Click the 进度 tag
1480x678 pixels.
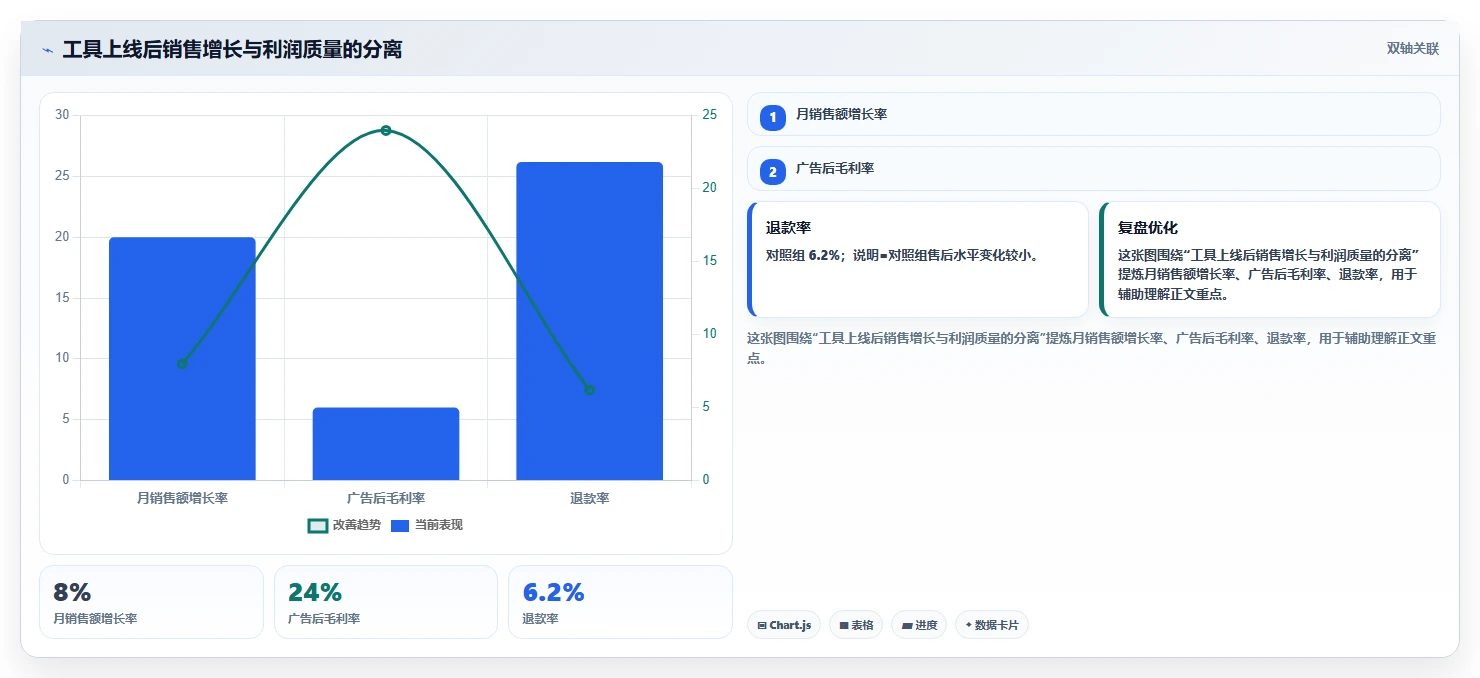pos(919,625)
